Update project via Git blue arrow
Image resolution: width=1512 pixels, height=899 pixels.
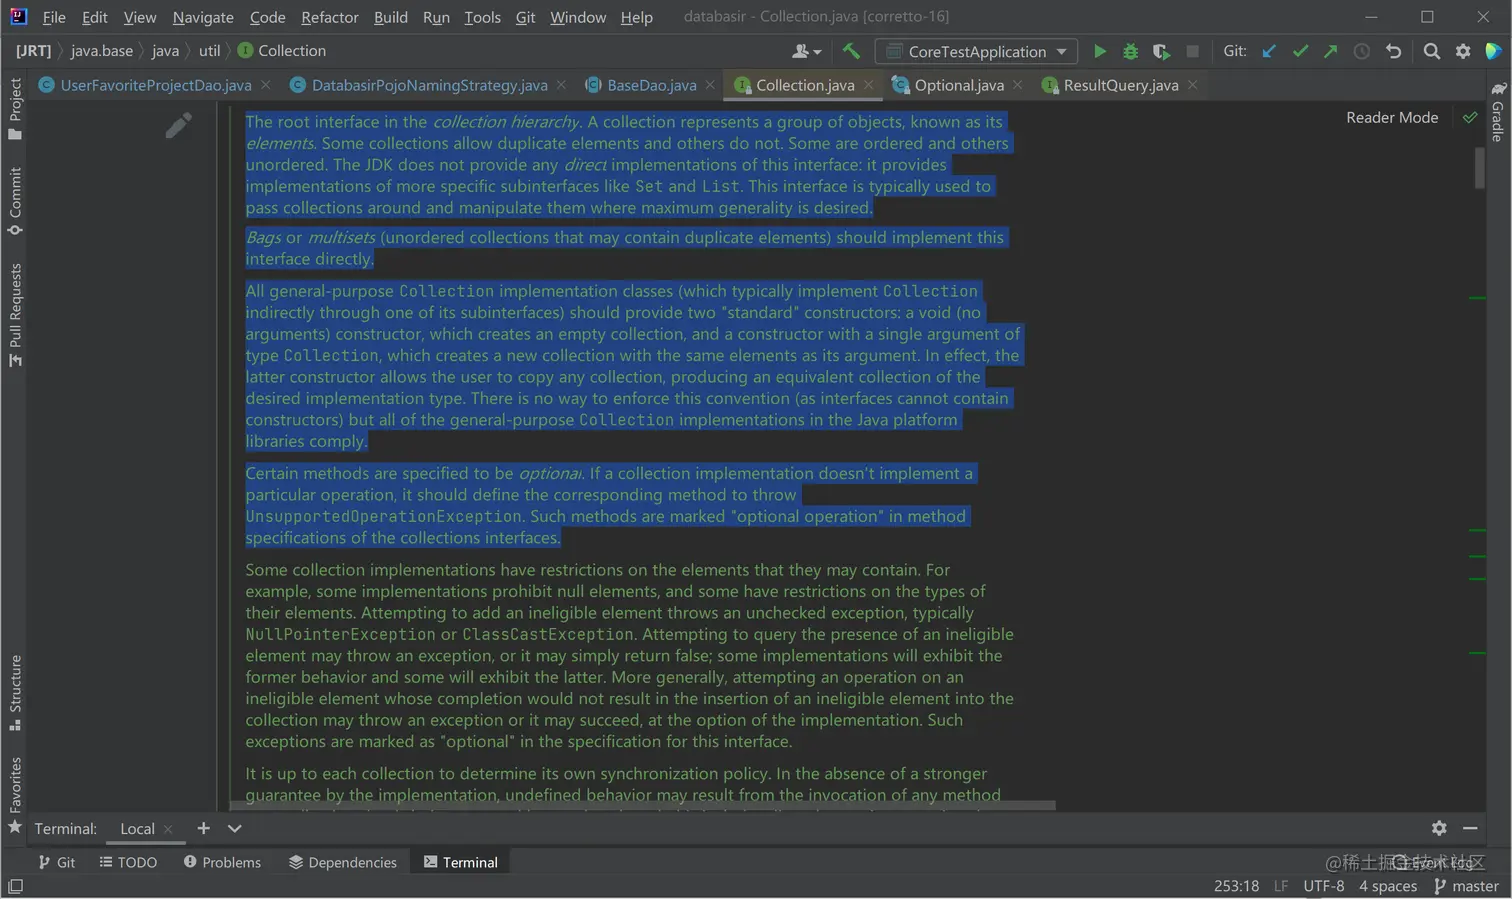(1269, 51)
